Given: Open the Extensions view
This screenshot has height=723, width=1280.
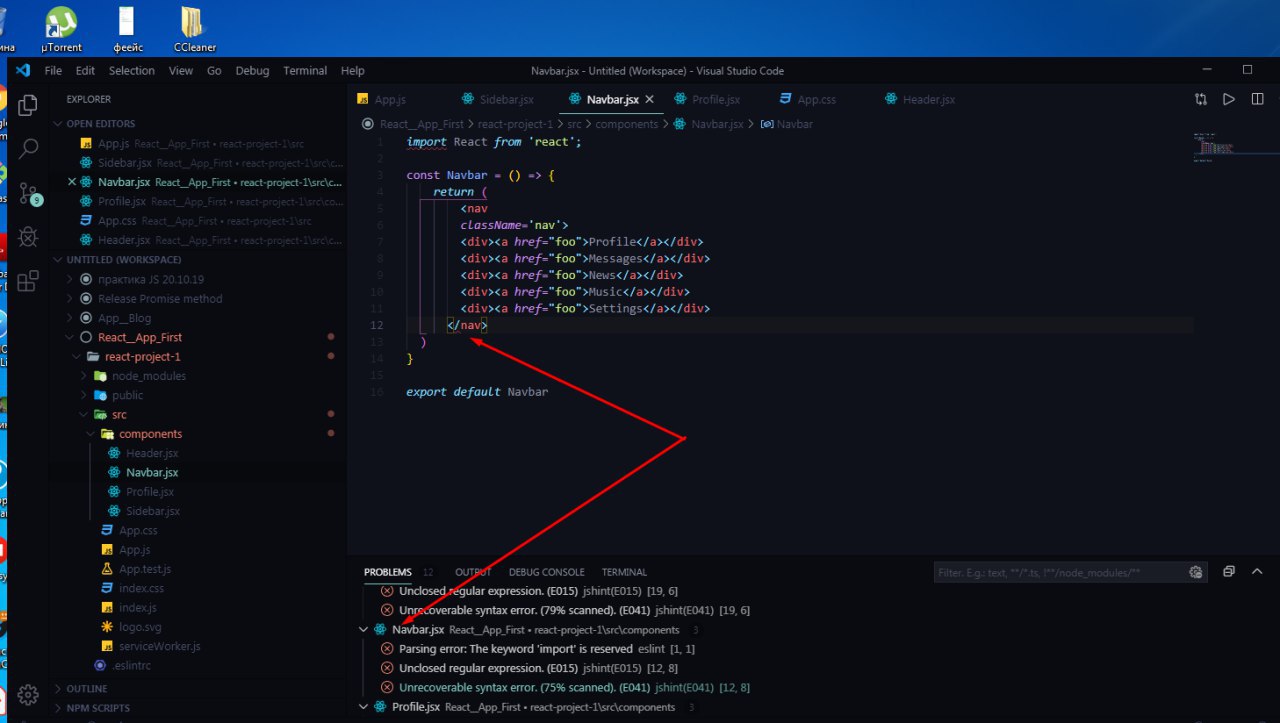Looking at the screenshot, I should tap(28, 281).
